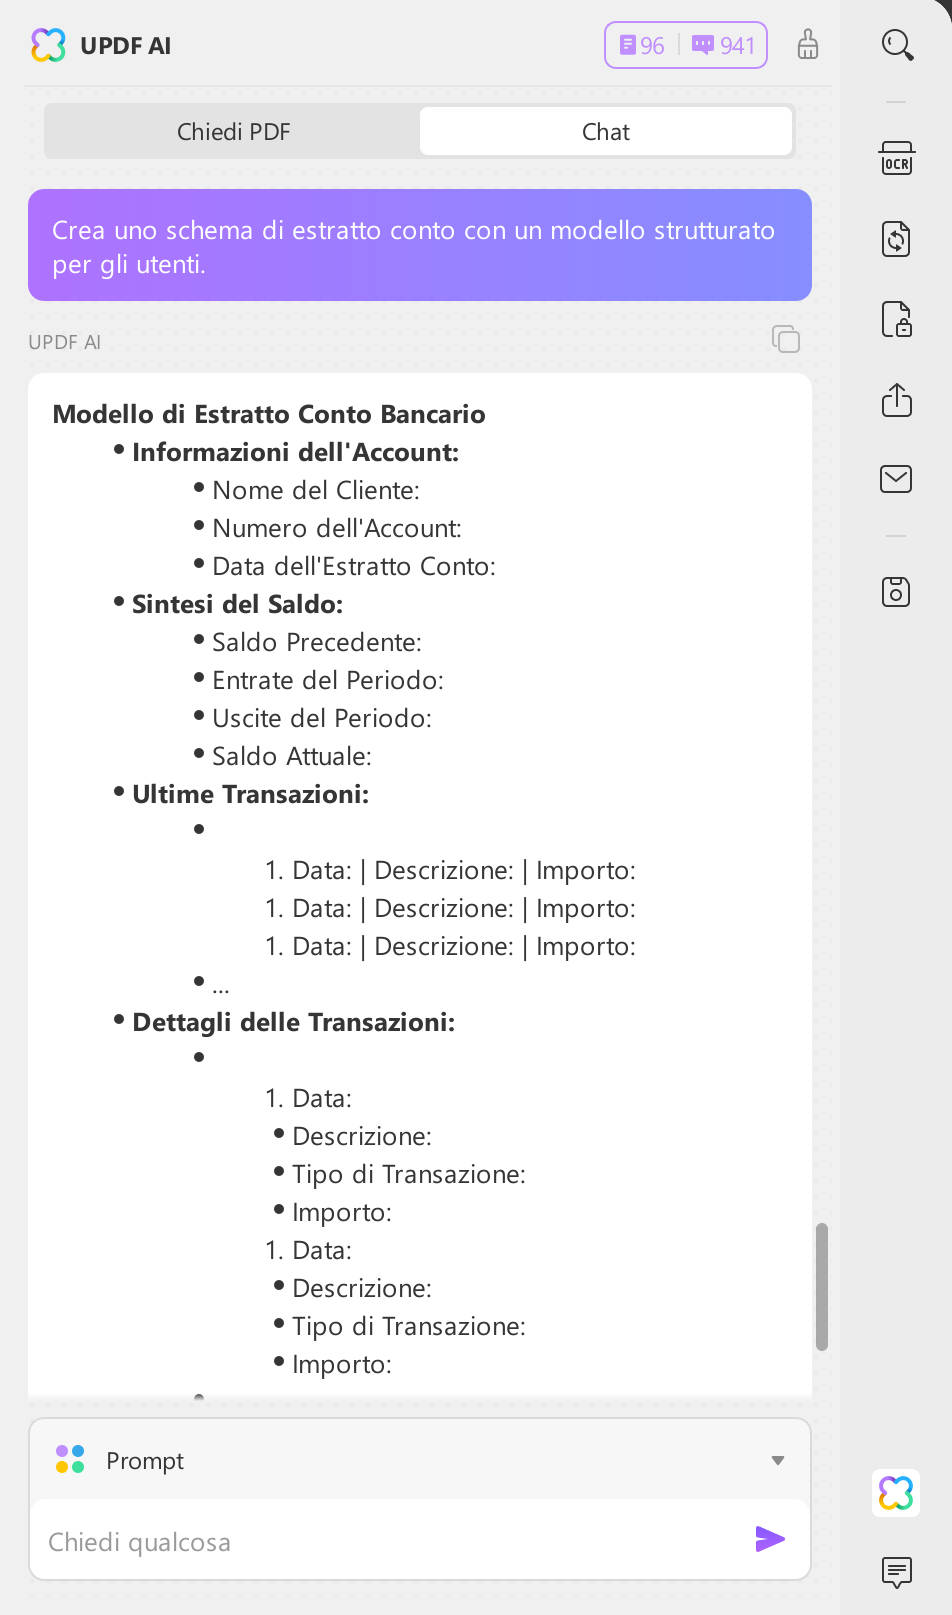
Task: Click the UPDF AI logo top left
Action: (x=47, y=45)
